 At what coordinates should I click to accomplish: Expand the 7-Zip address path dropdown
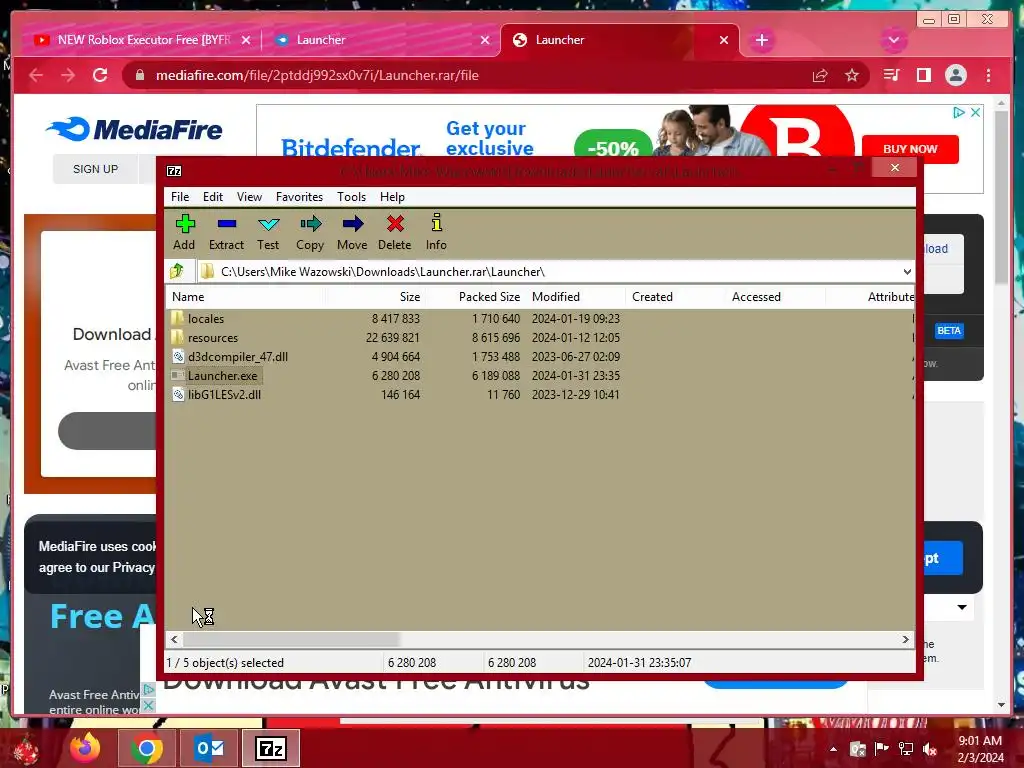click(907, 272)
